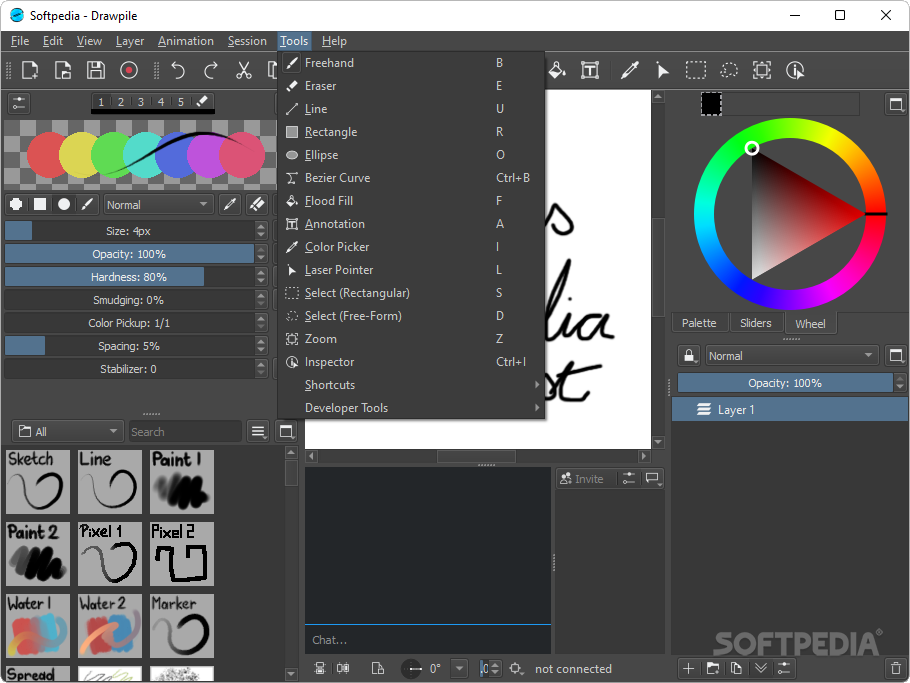
Task: Click the black foreground color swatch
Action: 711,104
